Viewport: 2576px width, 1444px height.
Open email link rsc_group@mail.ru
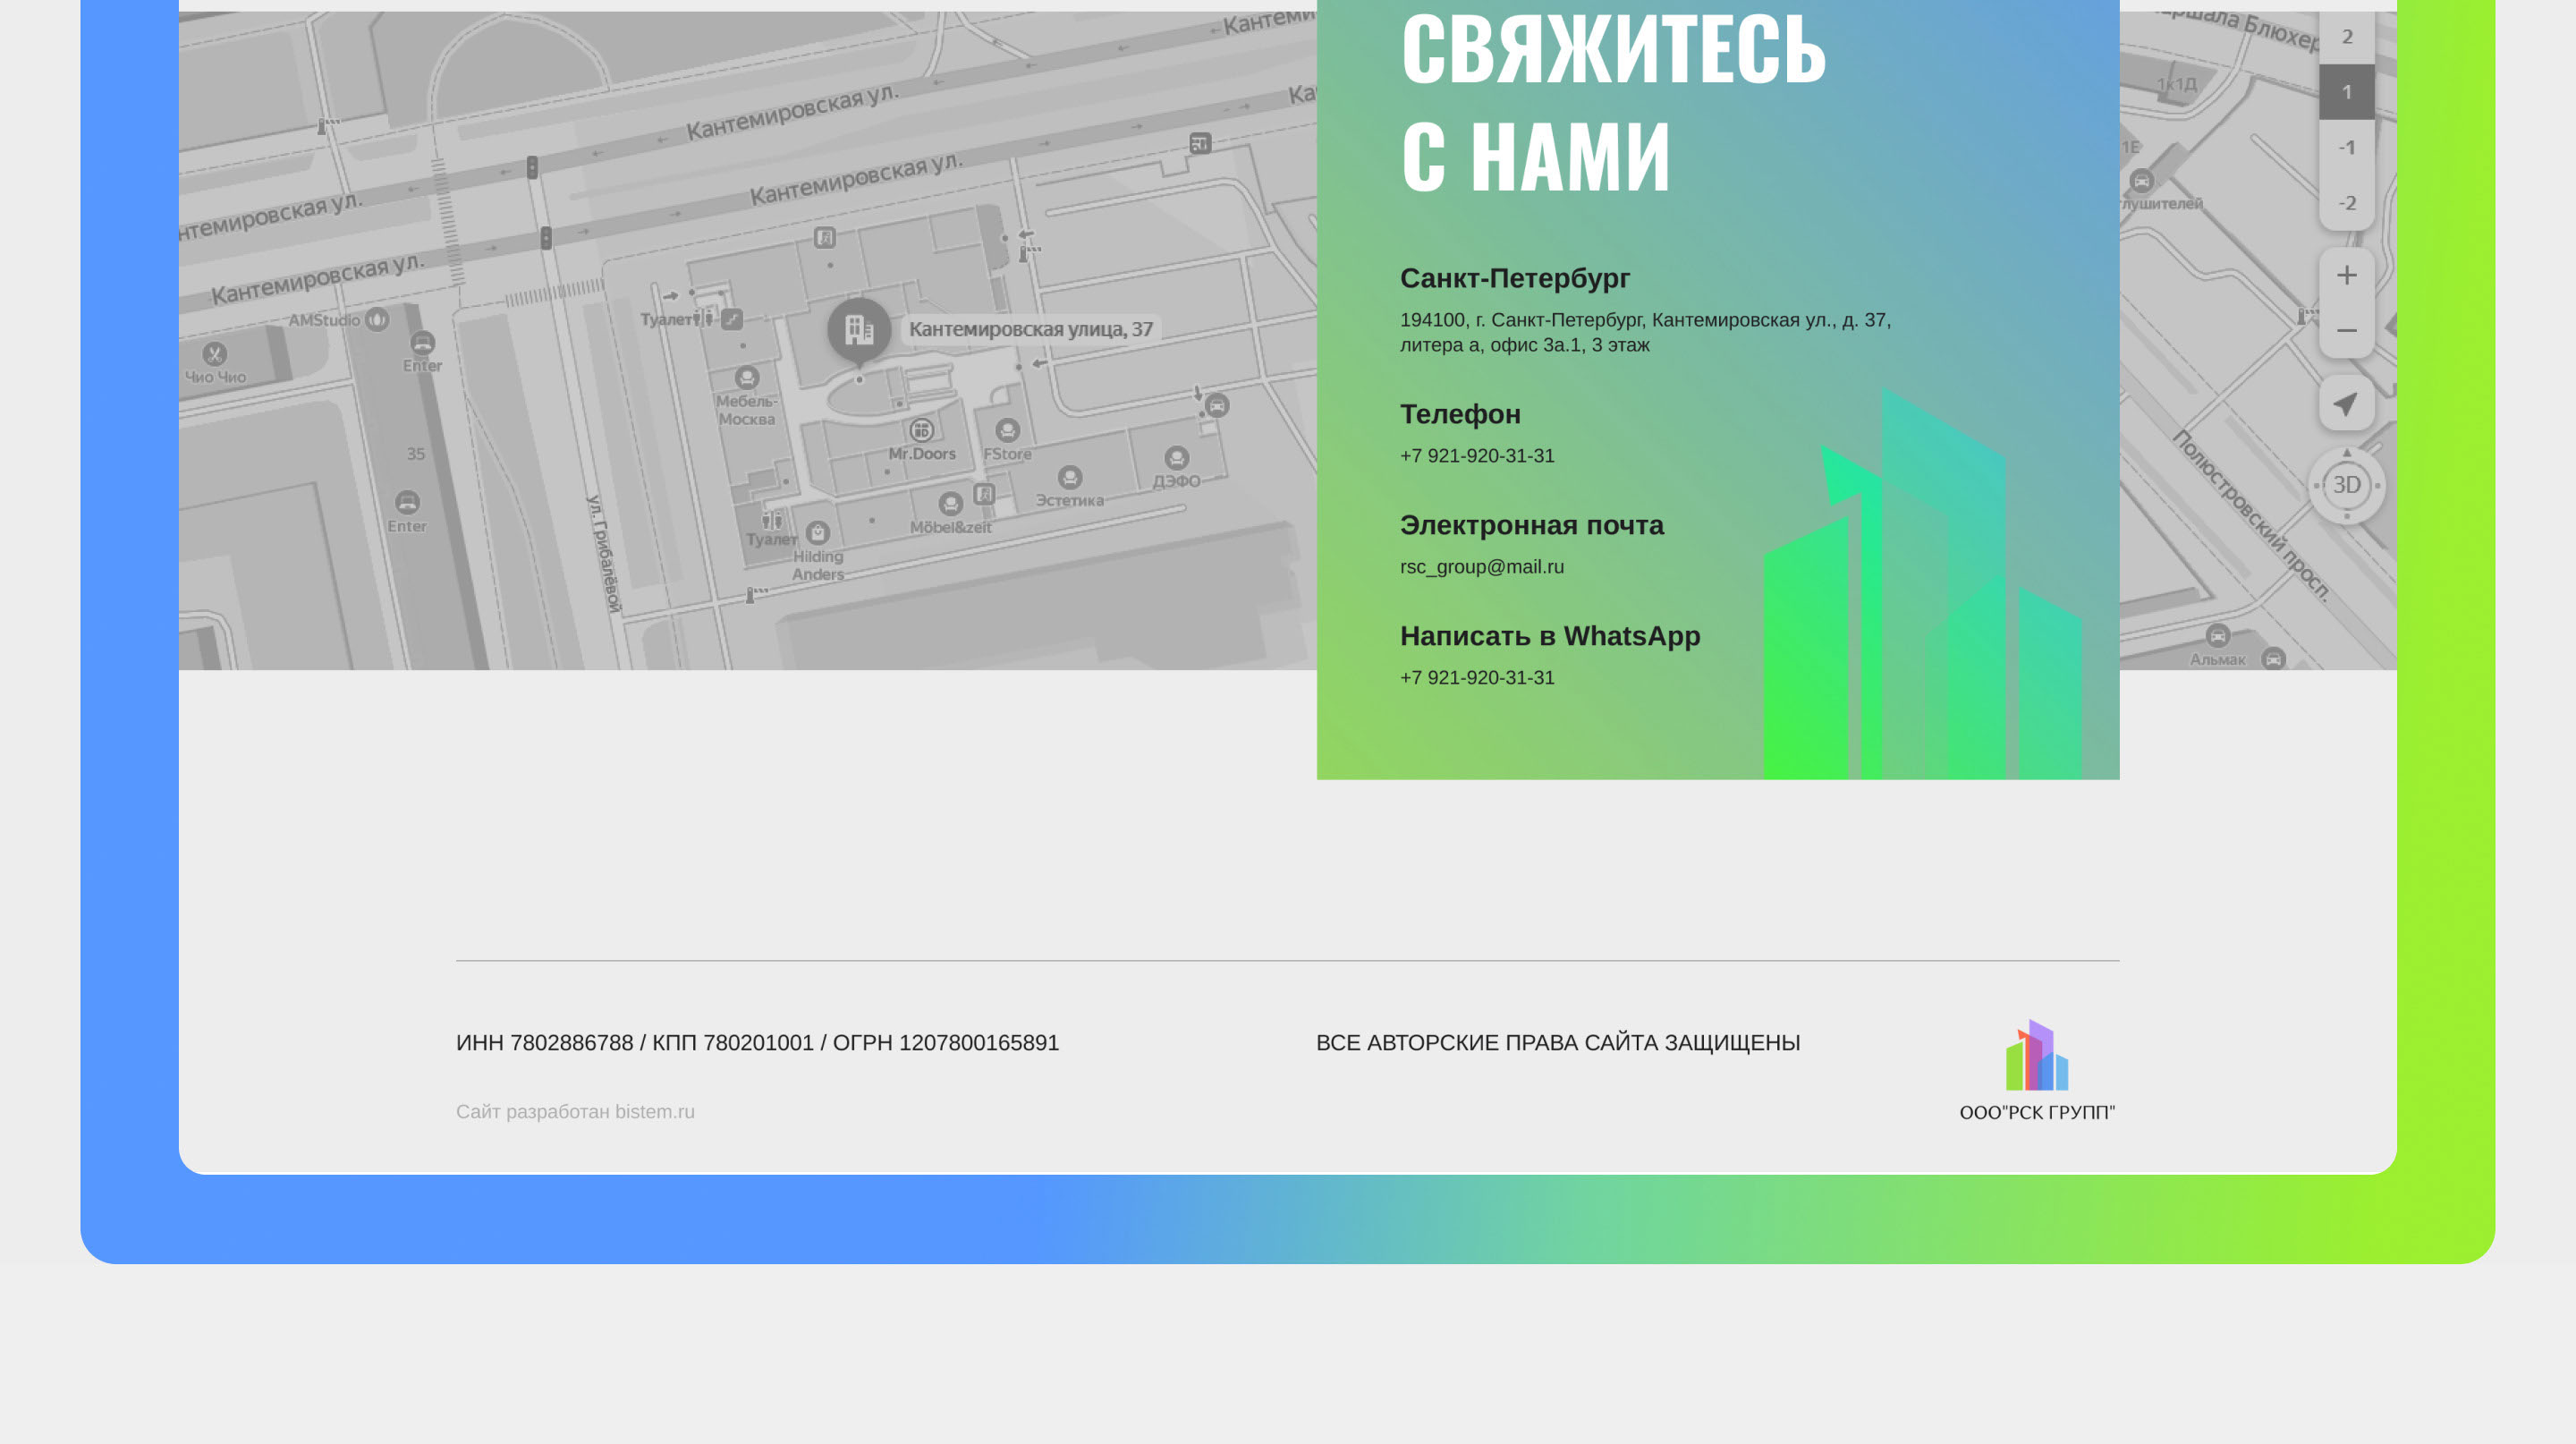1481,567
